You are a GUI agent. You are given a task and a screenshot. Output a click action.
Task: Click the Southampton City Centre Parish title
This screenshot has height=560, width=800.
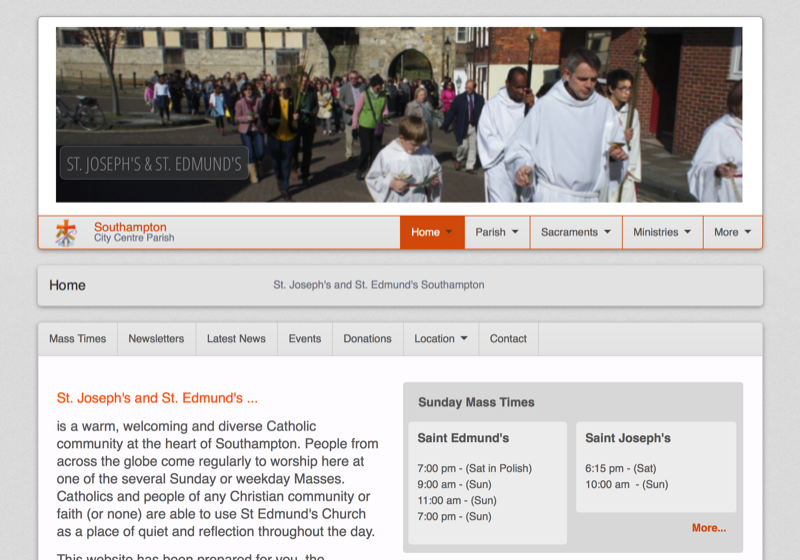133,232
